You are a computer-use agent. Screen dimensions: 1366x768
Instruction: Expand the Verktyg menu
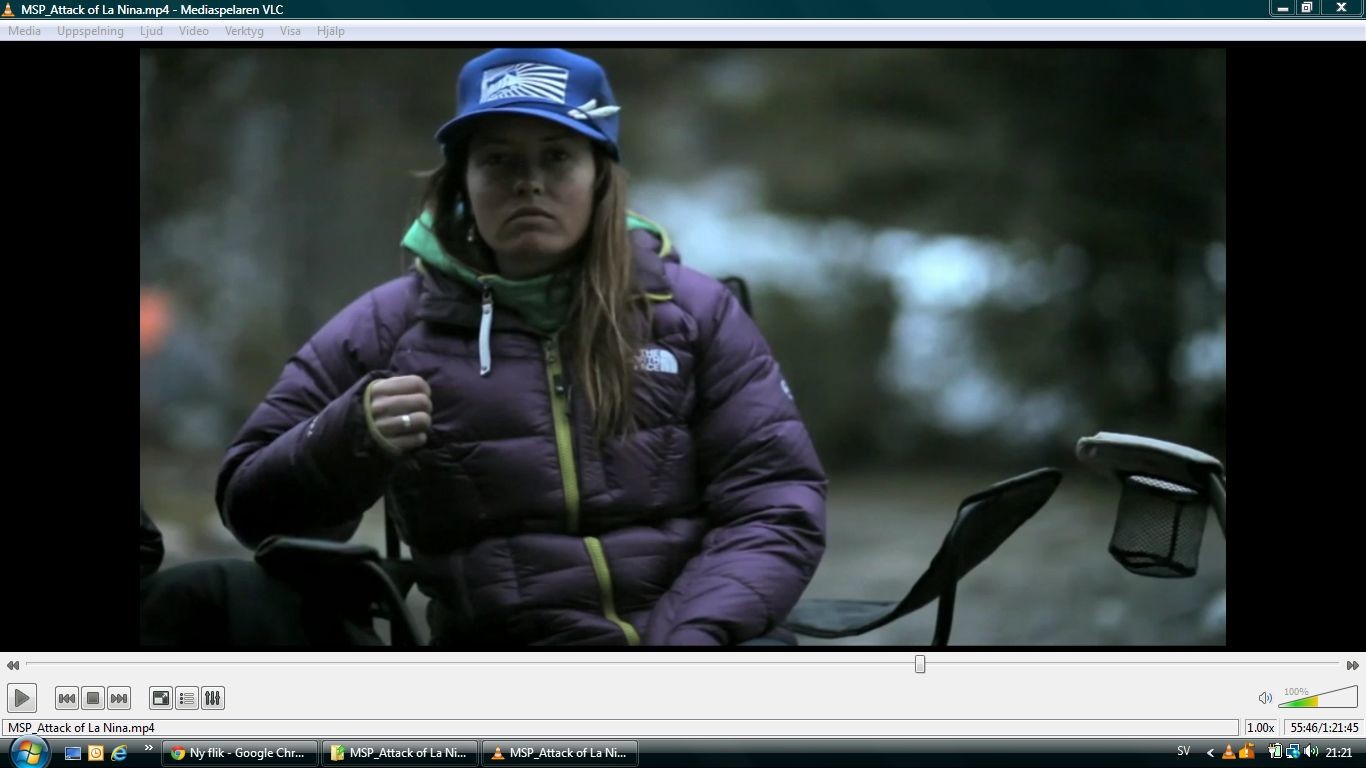[x=244, y=31]
